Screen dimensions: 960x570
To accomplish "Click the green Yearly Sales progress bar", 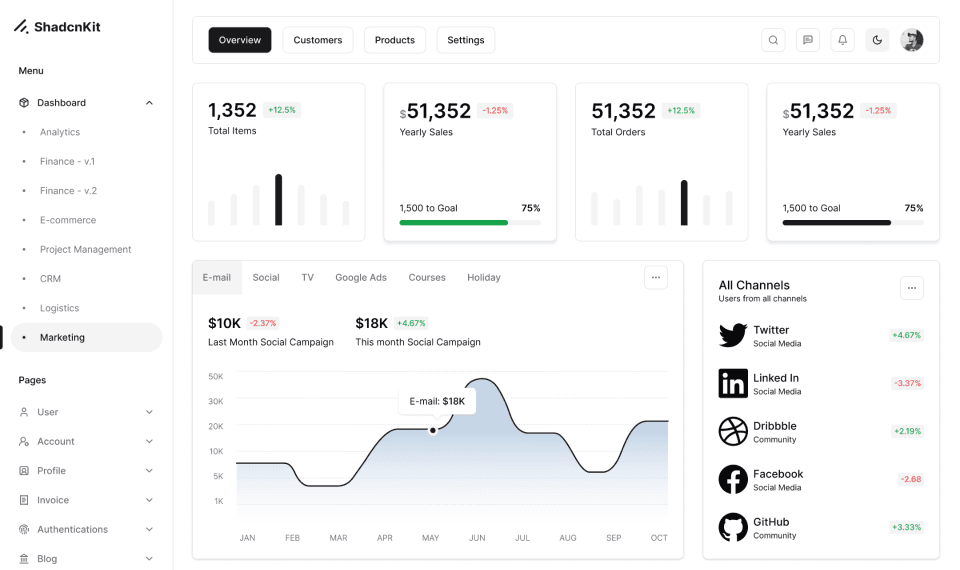I will tap(454, 223).
